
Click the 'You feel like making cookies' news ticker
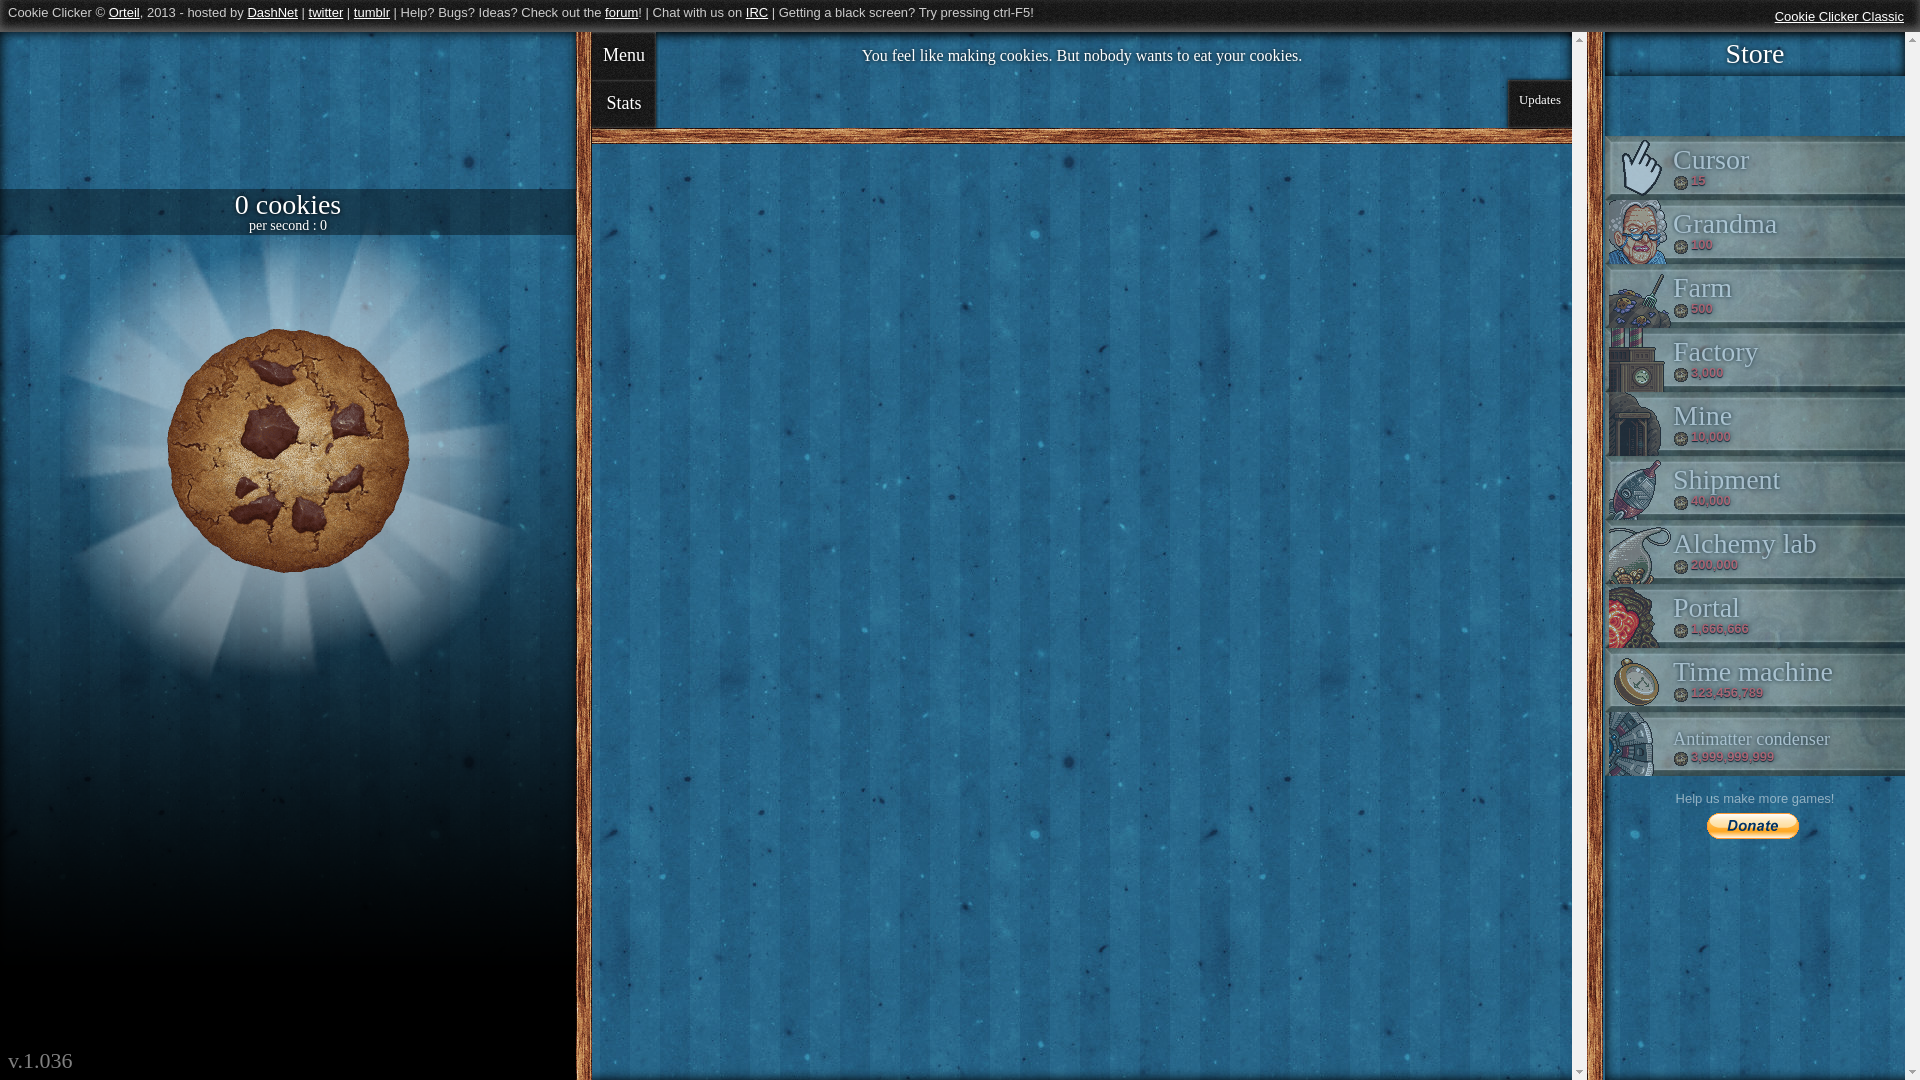pos(1081,56)
